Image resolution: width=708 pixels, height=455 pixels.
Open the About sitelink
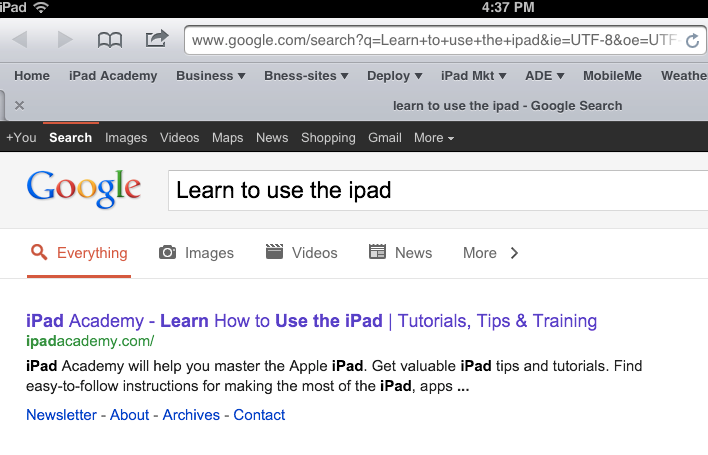(x=129, y=415)
